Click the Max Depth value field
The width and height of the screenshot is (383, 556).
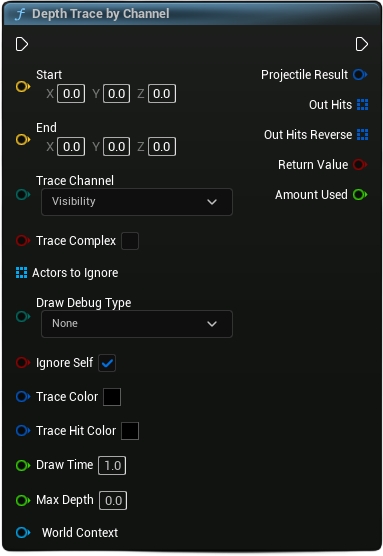point(113,500)
